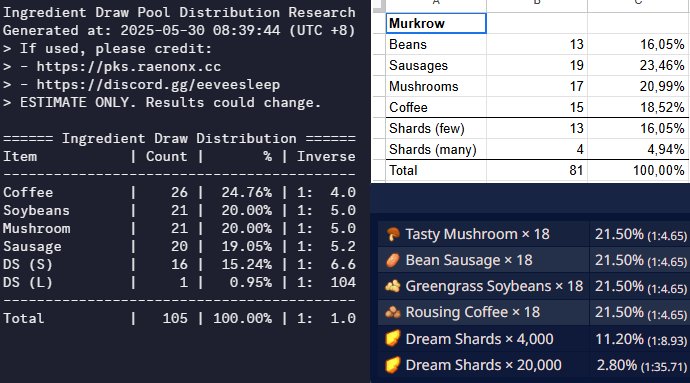Select the Shards (few) cell

[436, 129]
